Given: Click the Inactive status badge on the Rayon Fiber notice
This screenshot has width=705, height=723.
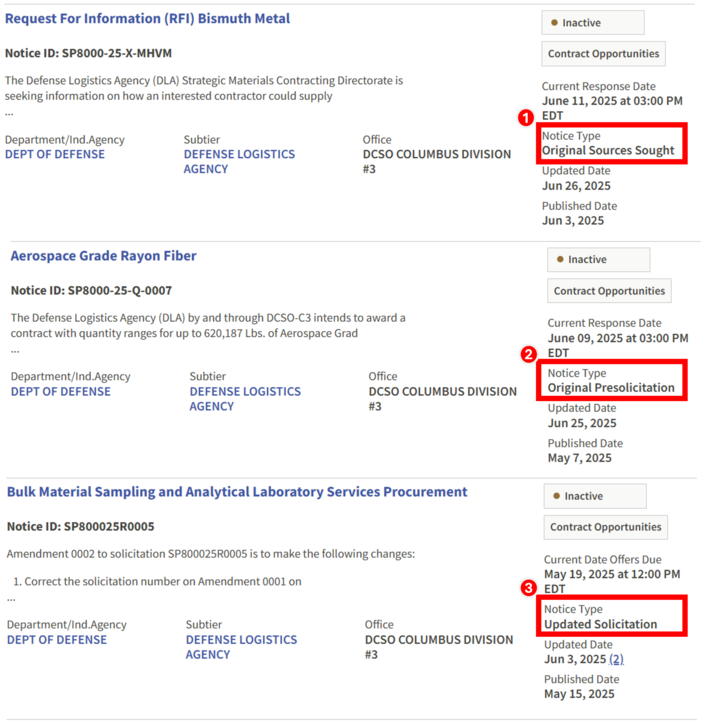Looking at the screenshot, I should (x=598, y=260).
